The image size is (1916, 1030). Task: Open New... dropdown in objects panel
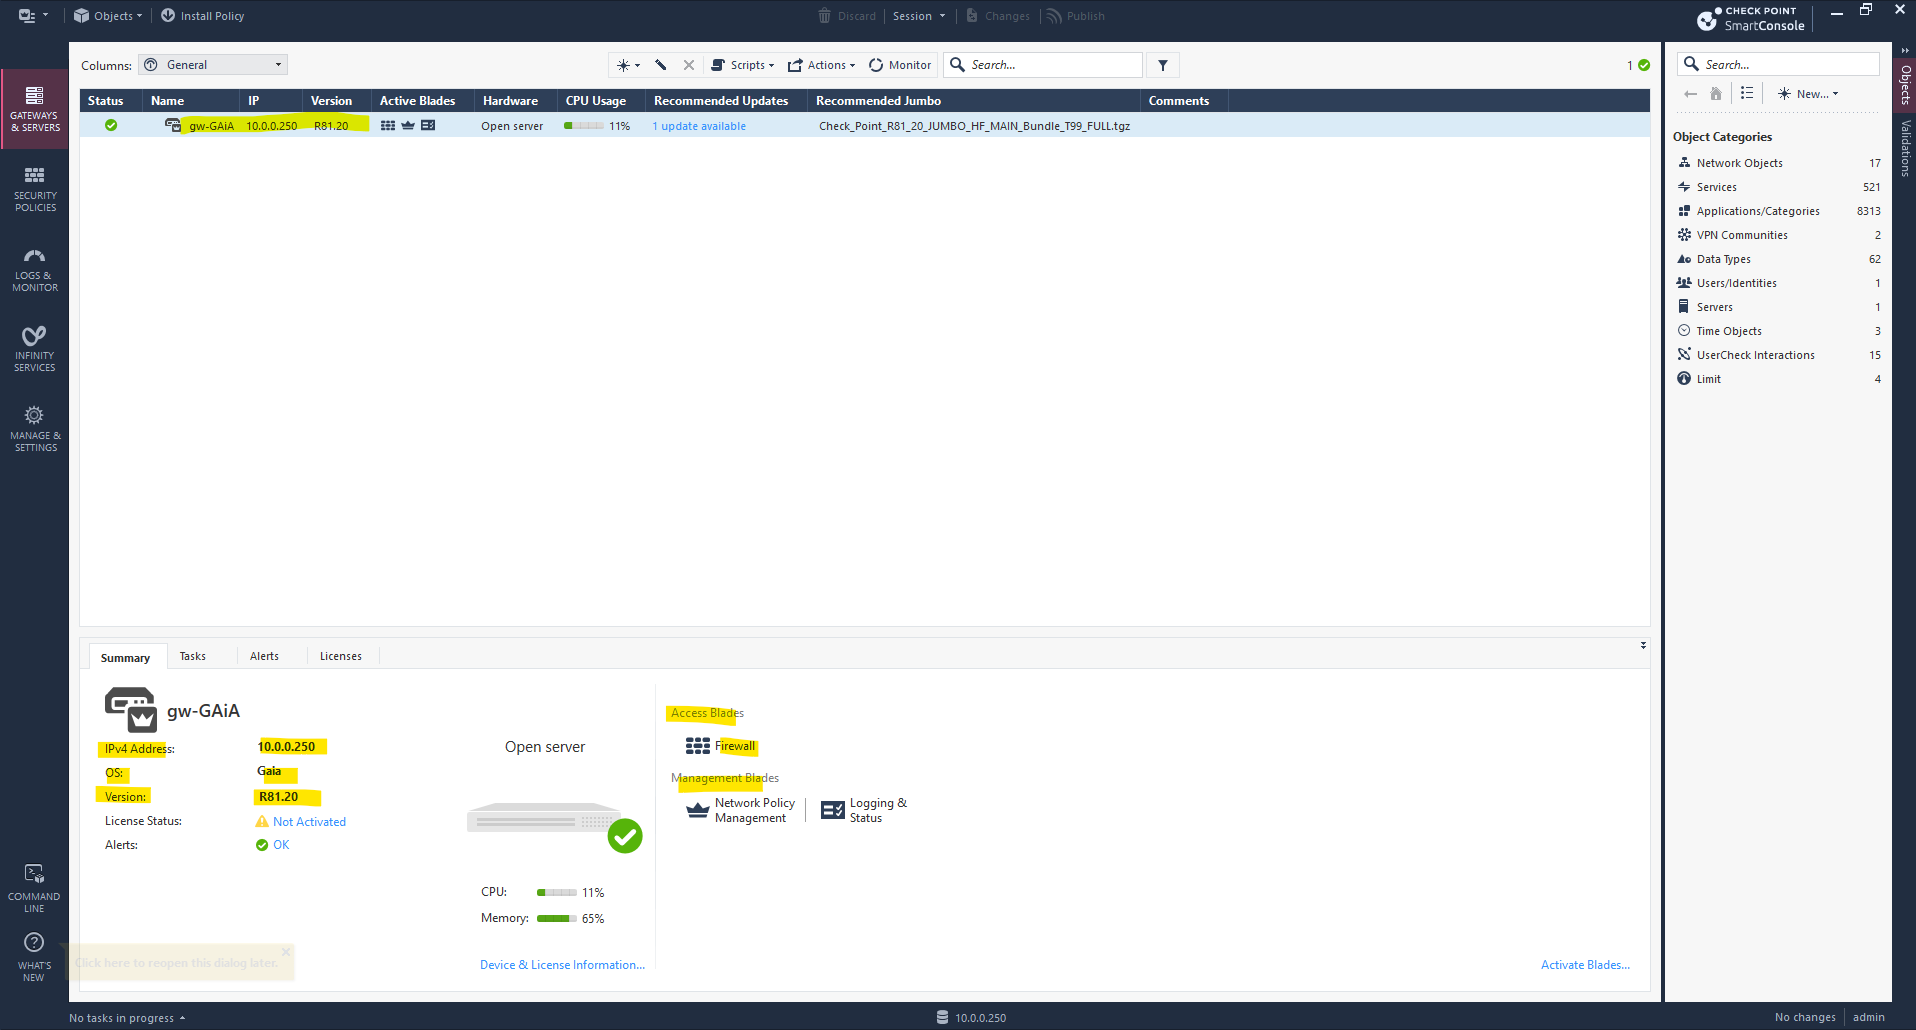[x=1808, y=94]
